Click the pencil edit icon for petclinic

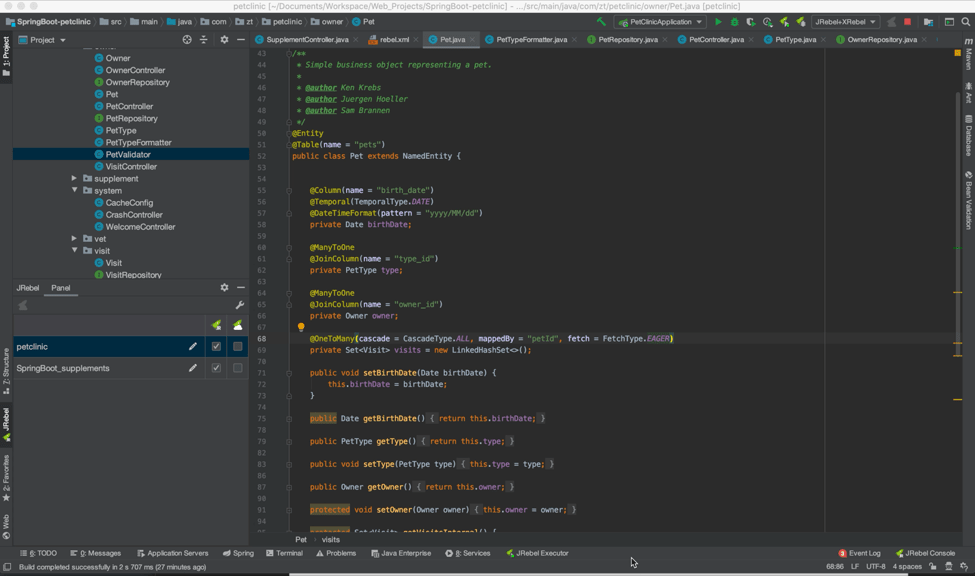pos(193,346)
